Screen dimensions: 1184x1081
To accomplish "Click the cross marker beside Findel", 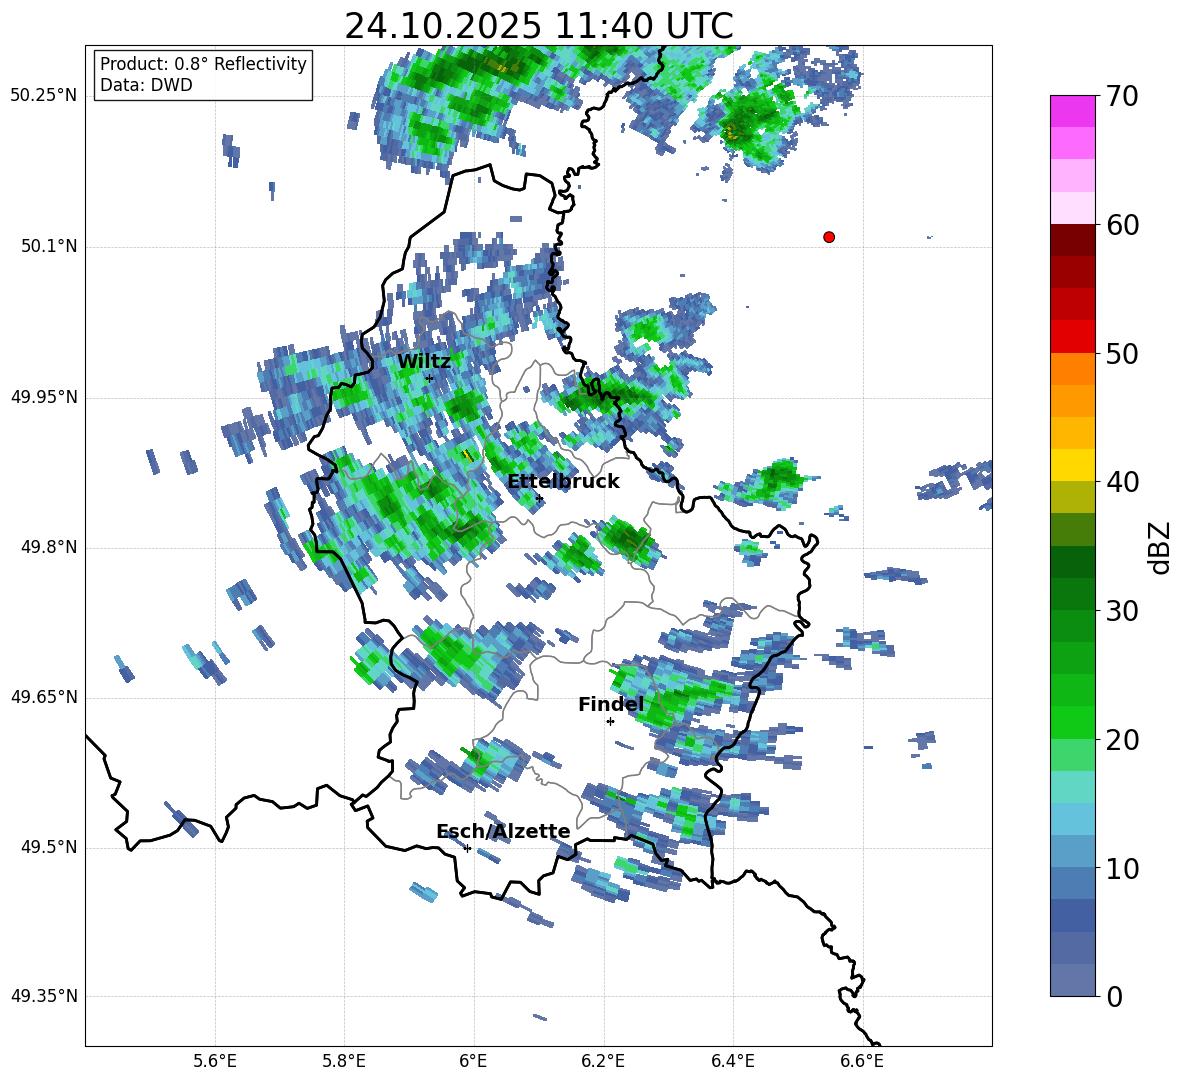I will point(610,722).
